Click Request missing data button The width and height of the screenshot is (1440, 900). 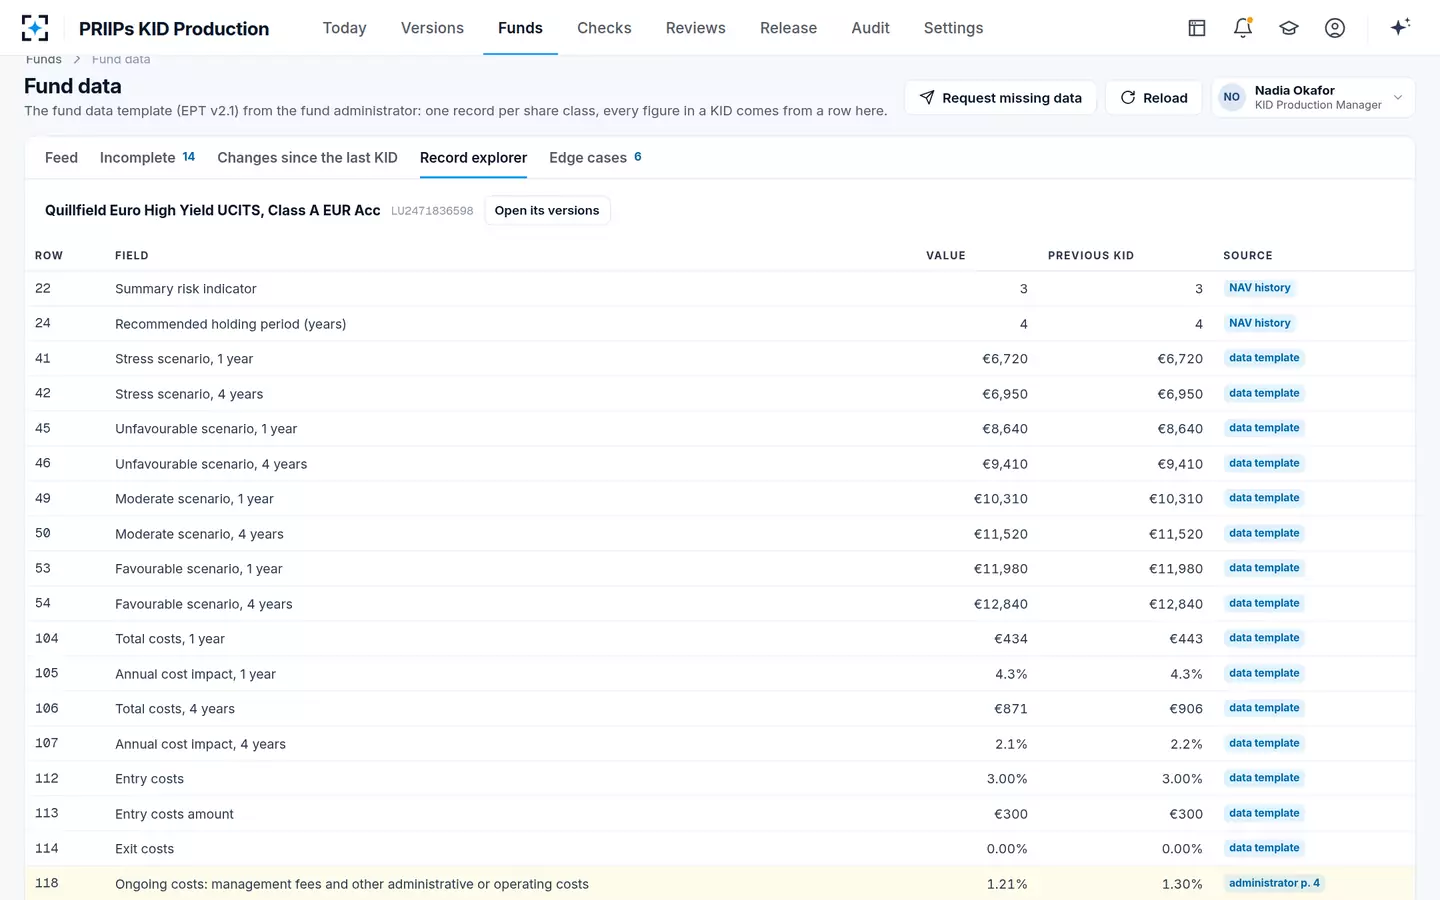pos(1000,97)
